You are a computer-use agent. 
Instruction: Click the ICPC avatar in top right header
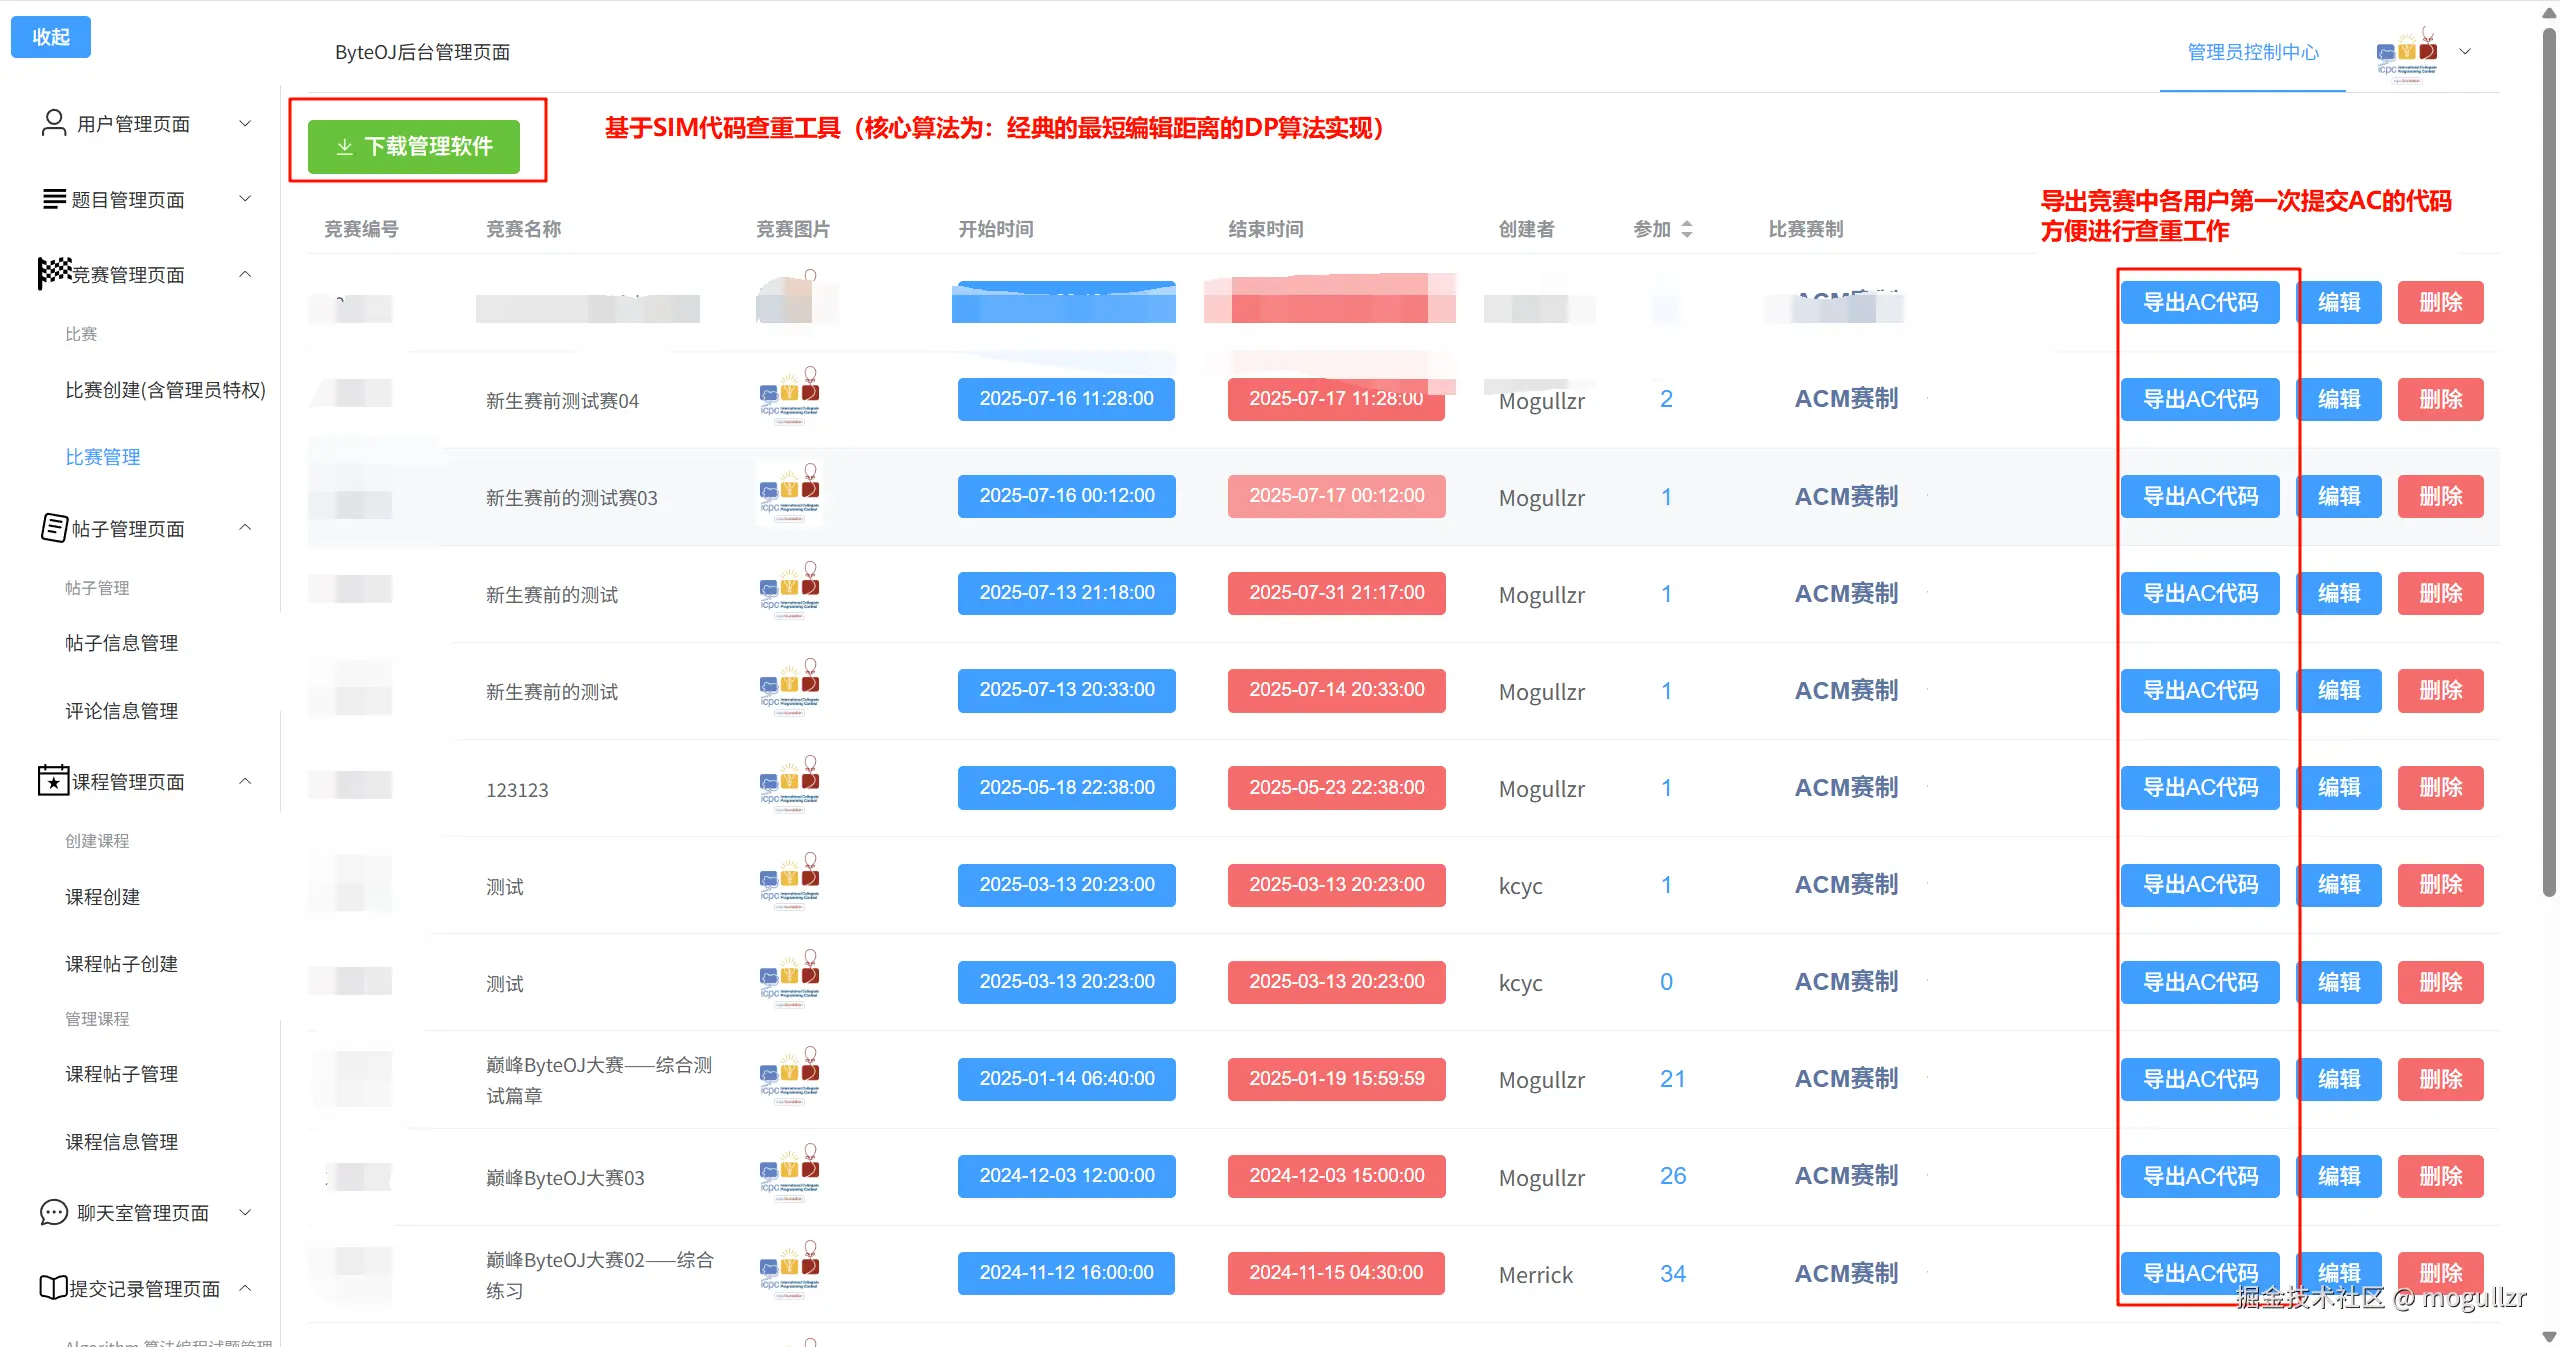2407,53
